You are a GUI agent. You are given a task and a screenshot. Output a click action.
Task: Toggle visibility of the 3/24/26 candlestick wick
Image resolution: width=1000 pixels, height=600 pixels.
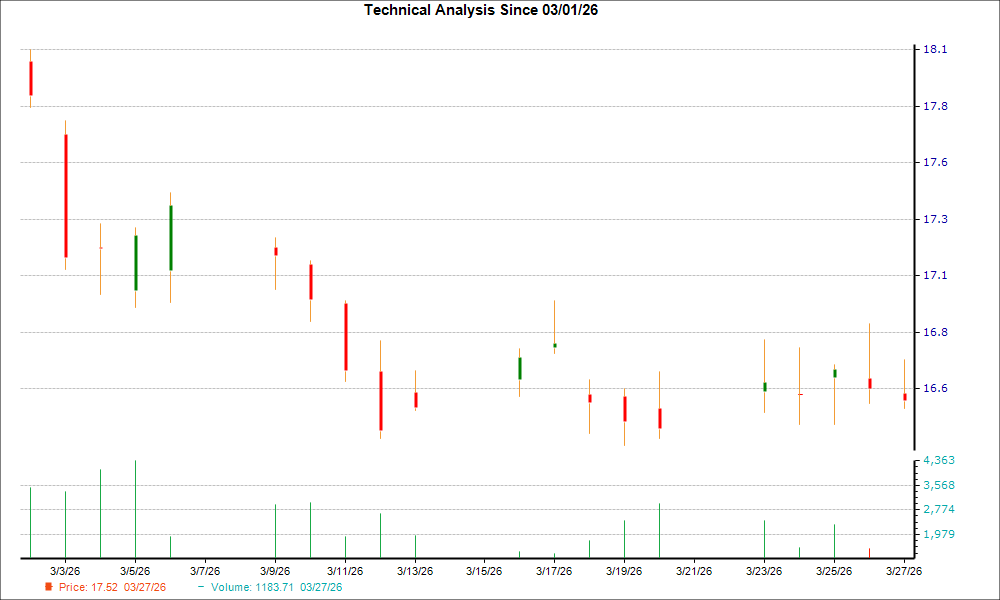click(800, 385)
